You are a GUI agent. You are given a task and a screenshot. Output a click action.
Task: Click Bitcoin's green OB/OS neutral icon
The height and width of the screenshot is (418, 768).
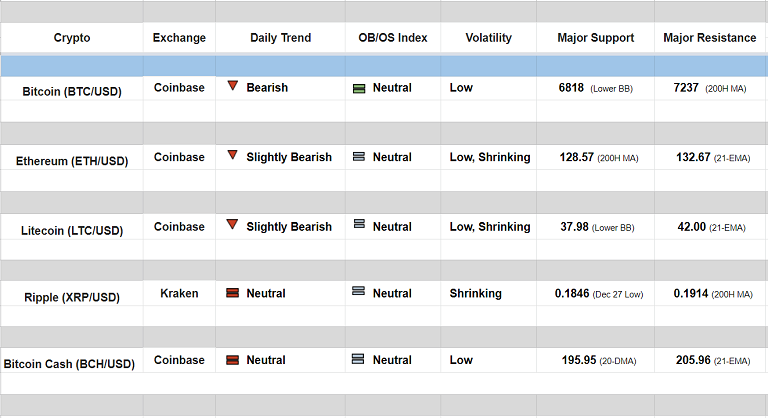pyautogui.click(x=359, y=88)
